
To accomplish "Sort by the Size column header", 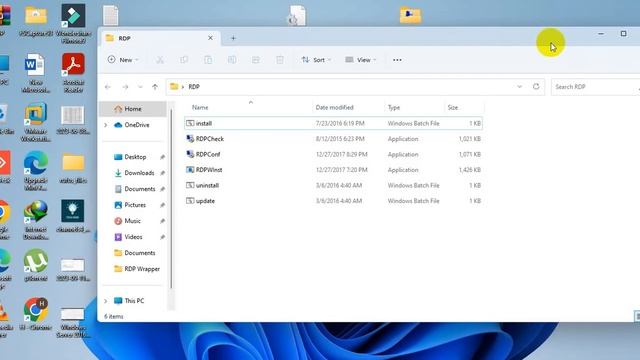I will pos(453,107).
